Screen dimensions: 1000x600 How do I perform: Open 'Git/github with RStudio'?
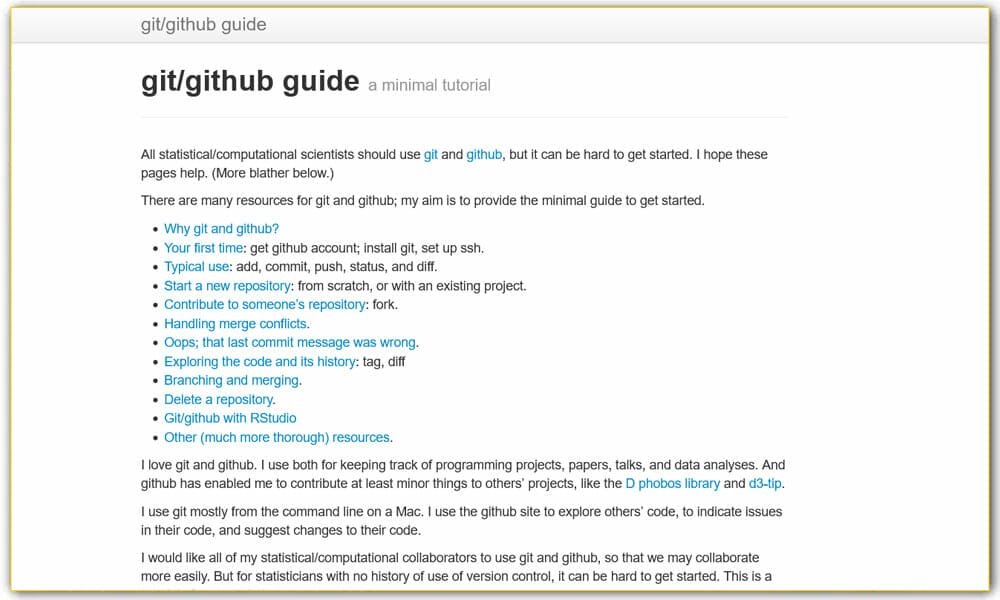230,418
